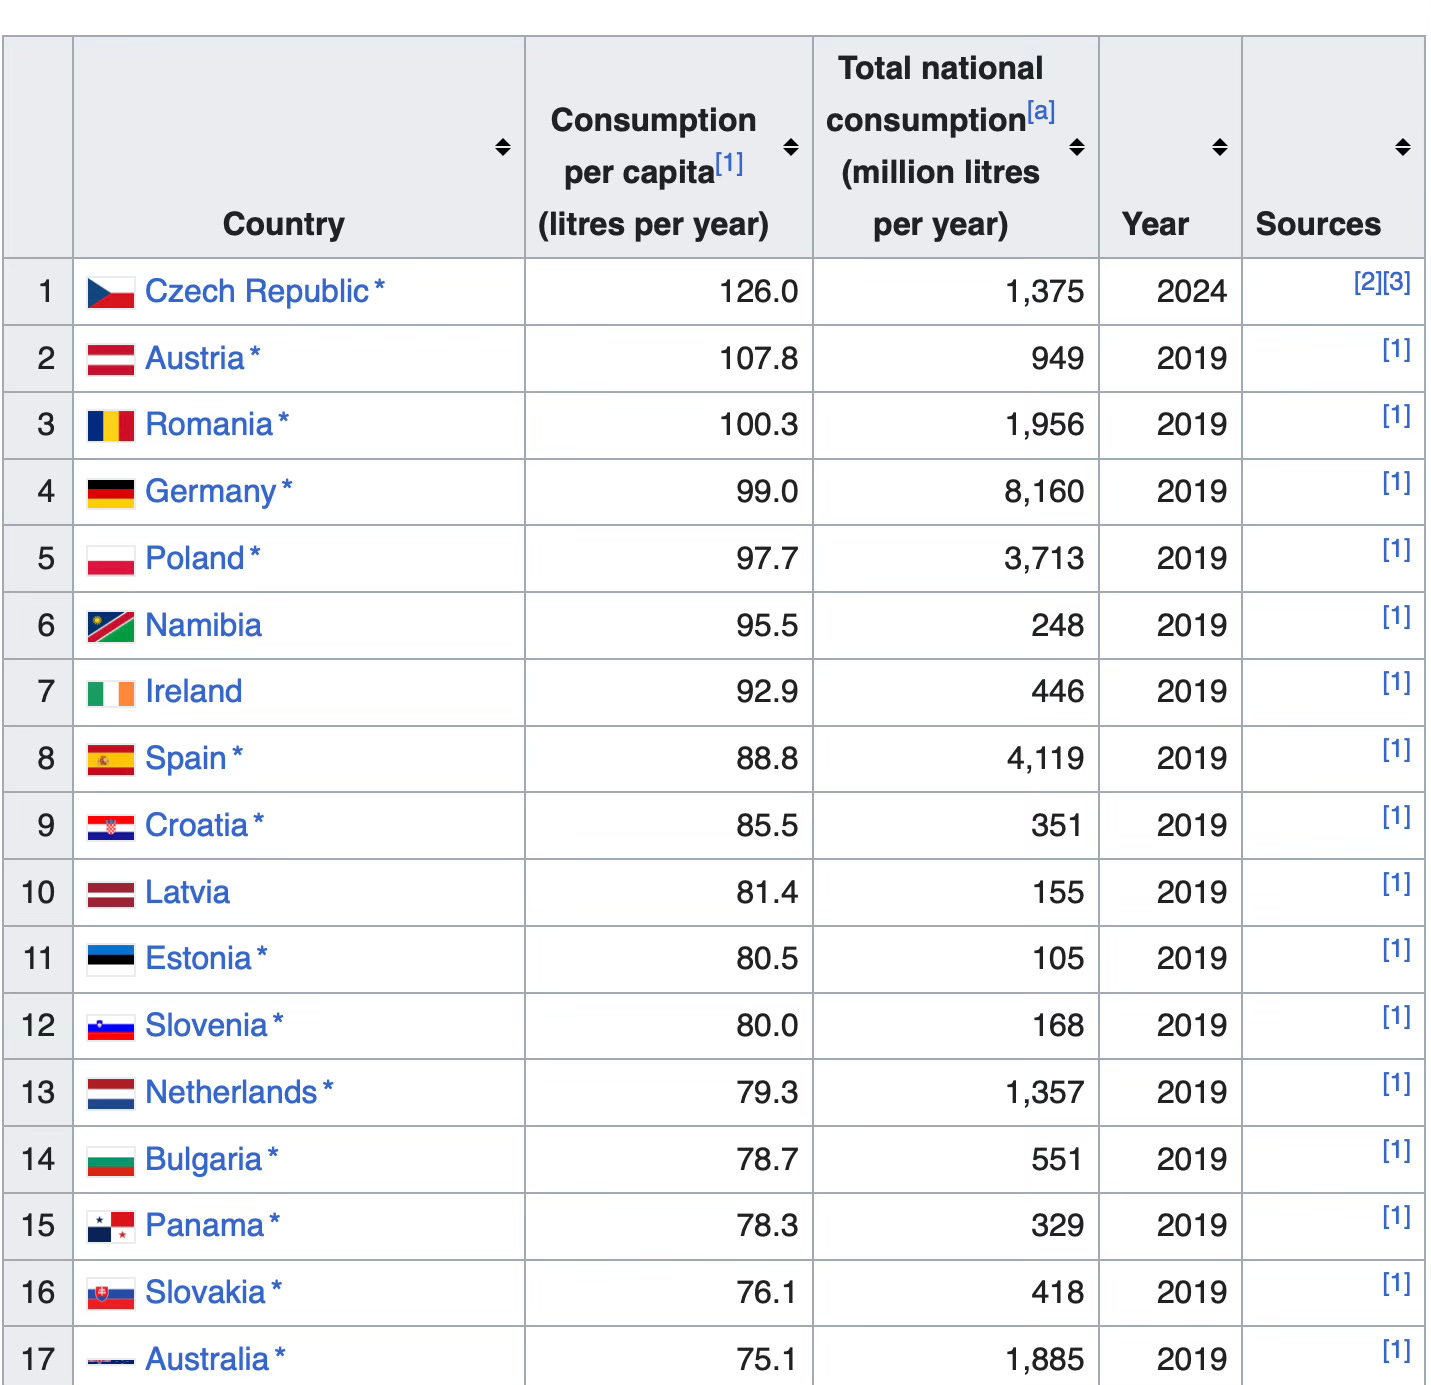Click the Spain flag icon
Viewport: 1431px width, 1385px height.
tap(110, 760)
